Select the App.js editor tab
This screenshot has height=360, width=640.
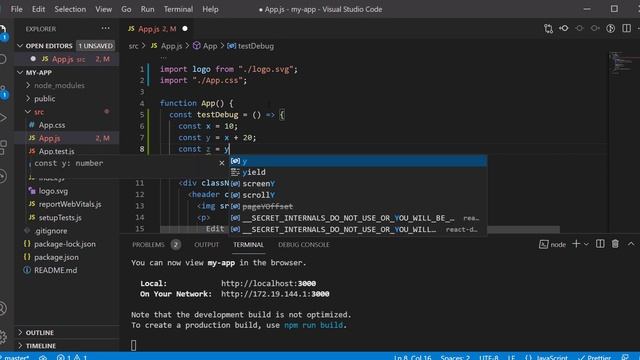pyautogui.click(x=157, y=29)
